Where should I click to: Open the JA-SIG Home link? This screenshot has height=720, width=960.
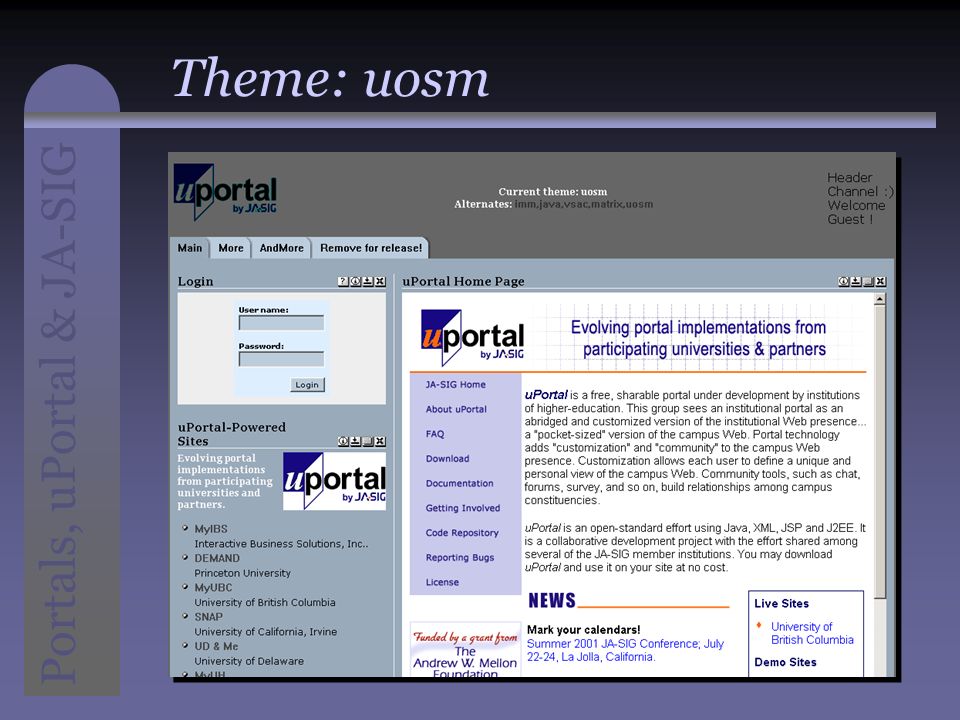[x=456, y=384]
